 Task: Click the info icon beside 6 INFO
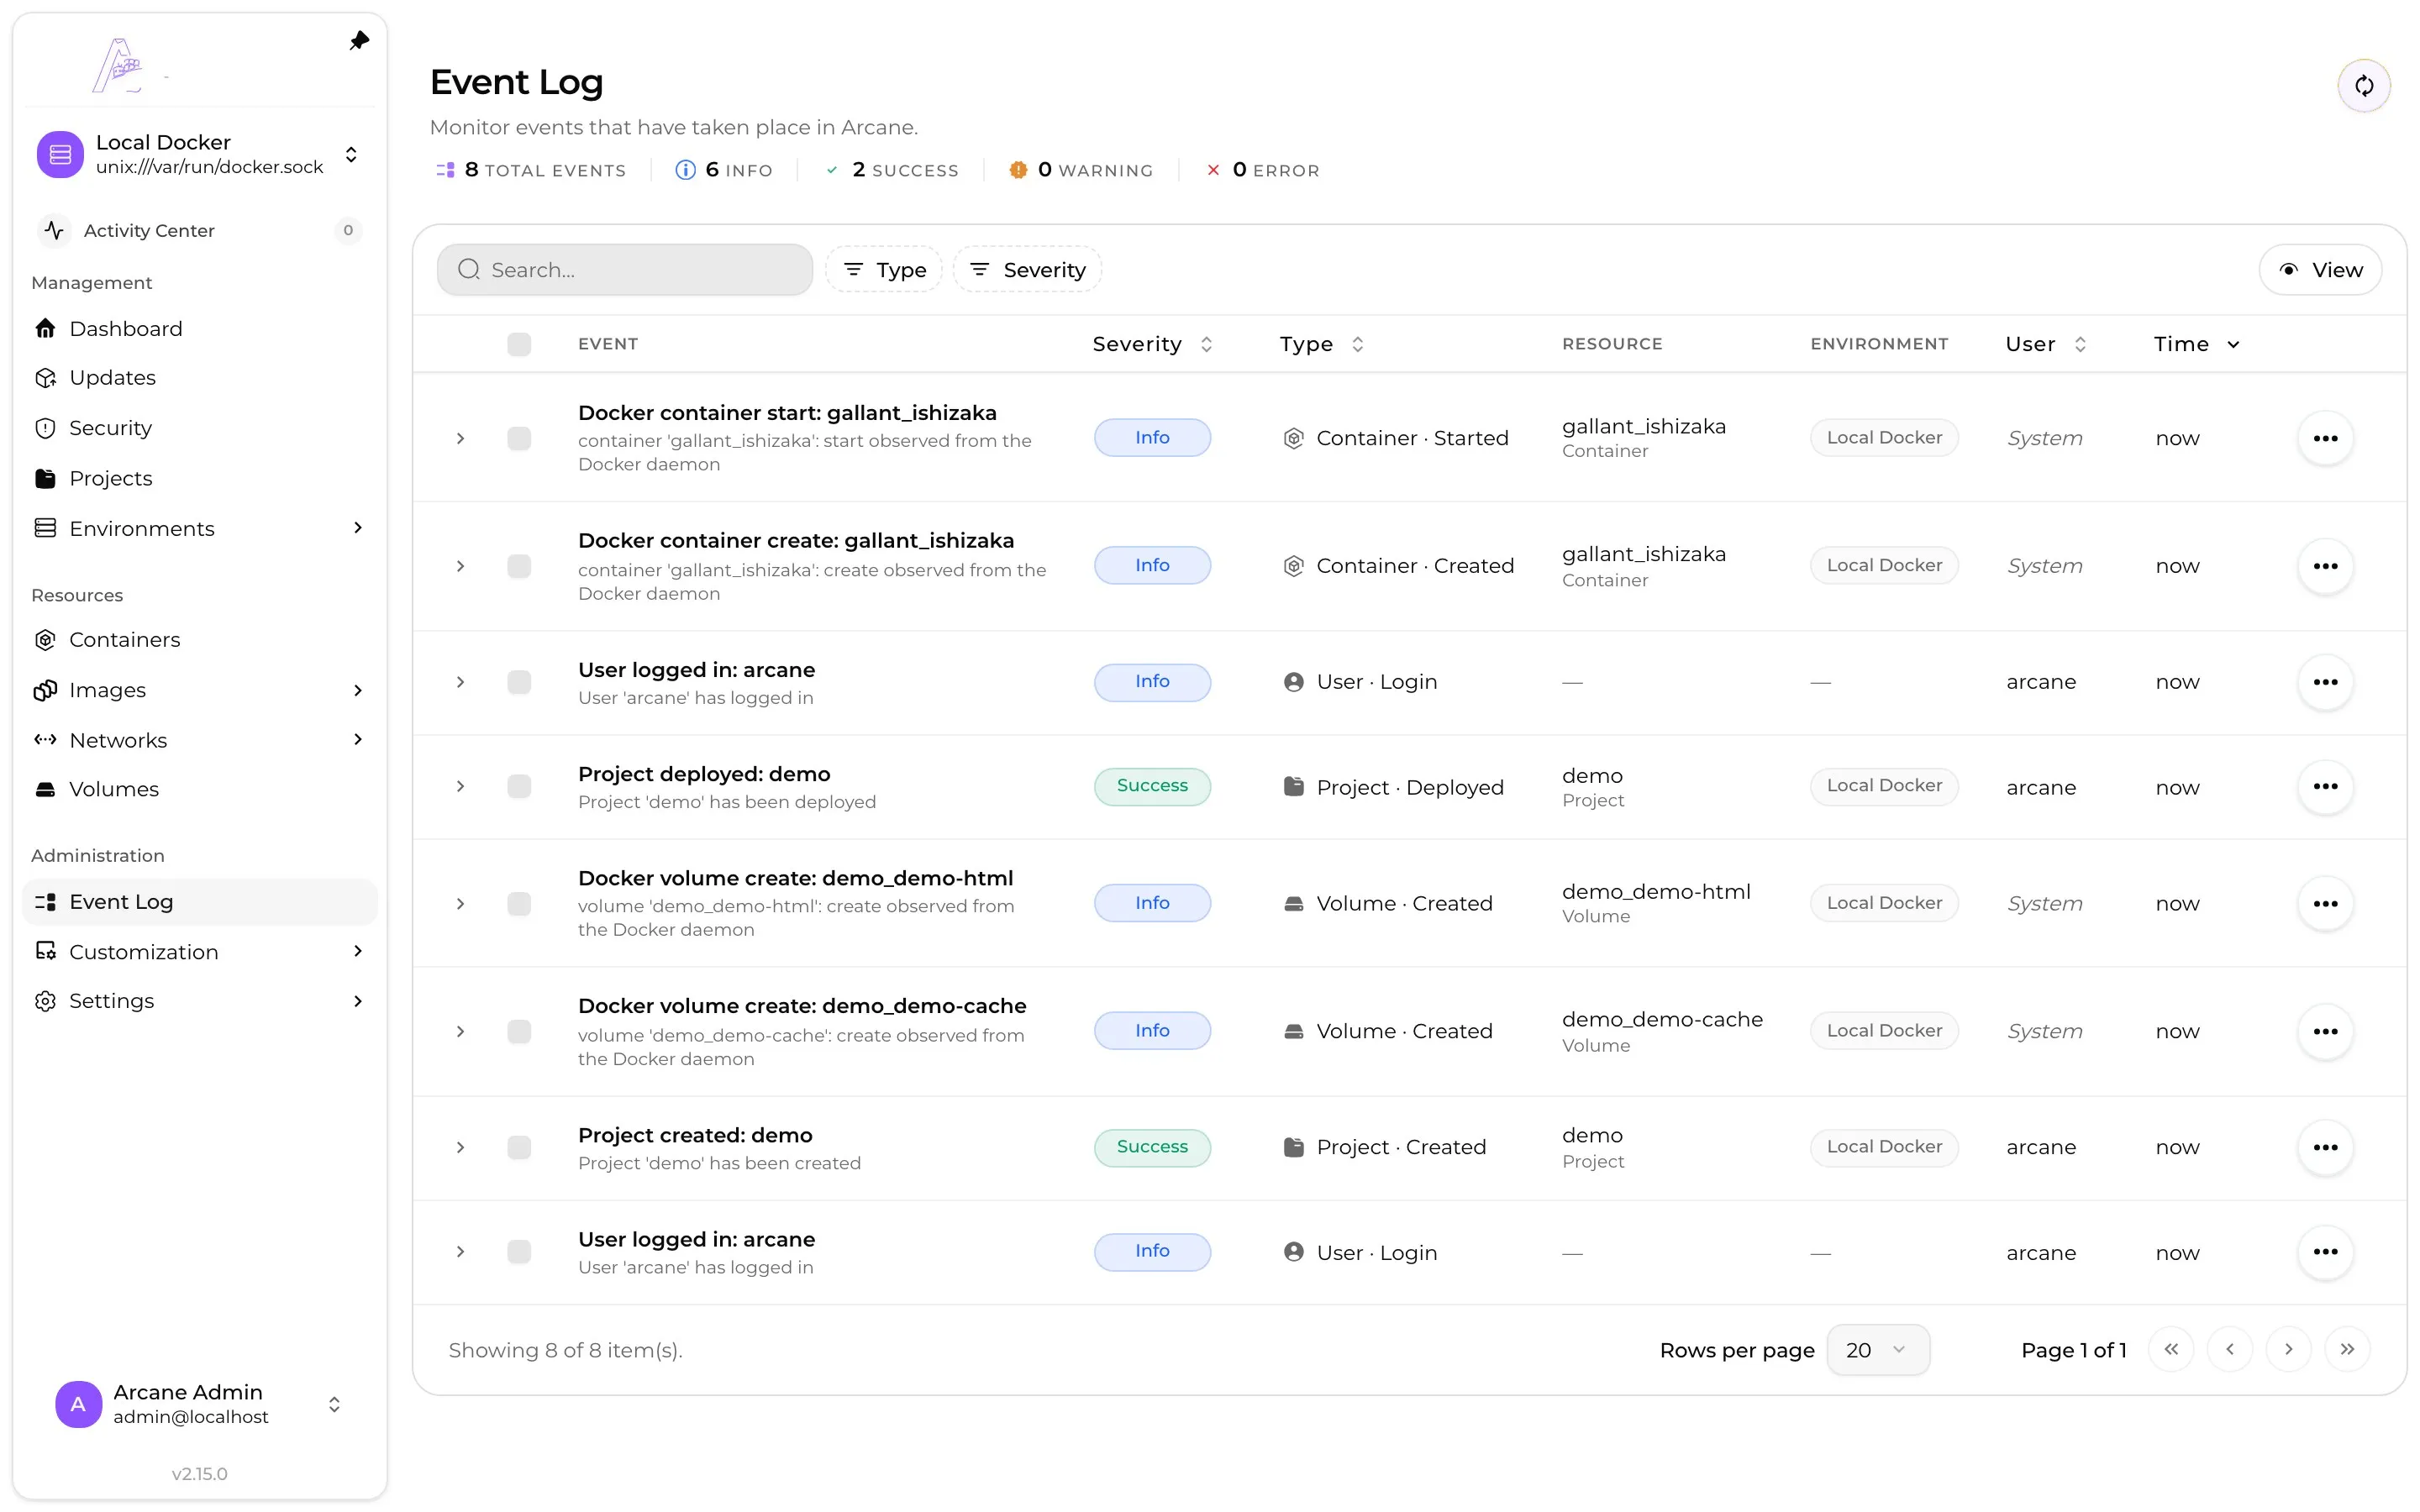click(685, 170)
